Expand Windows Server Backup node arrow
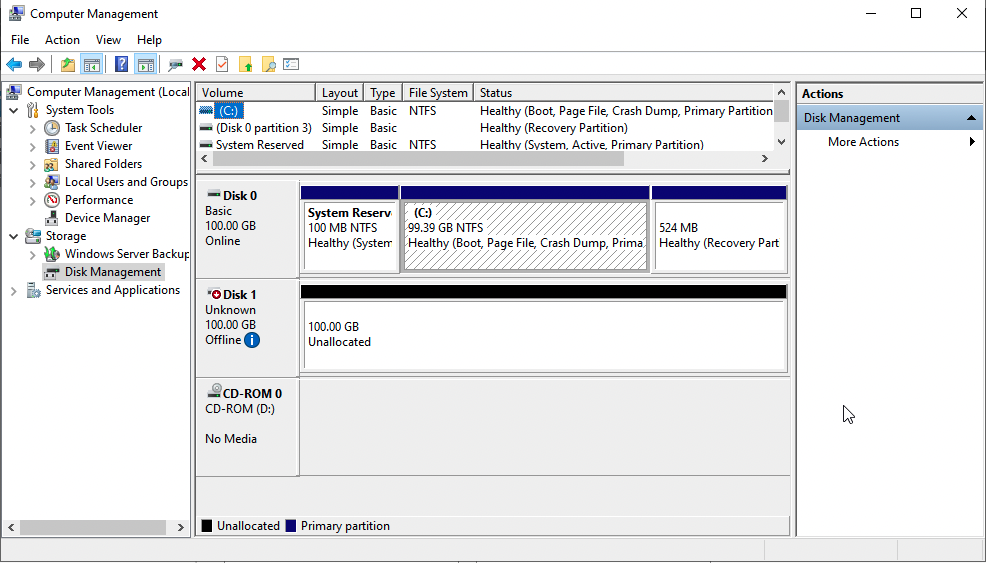The width and height of the screenshot is (986, 563). pos(33,255)
